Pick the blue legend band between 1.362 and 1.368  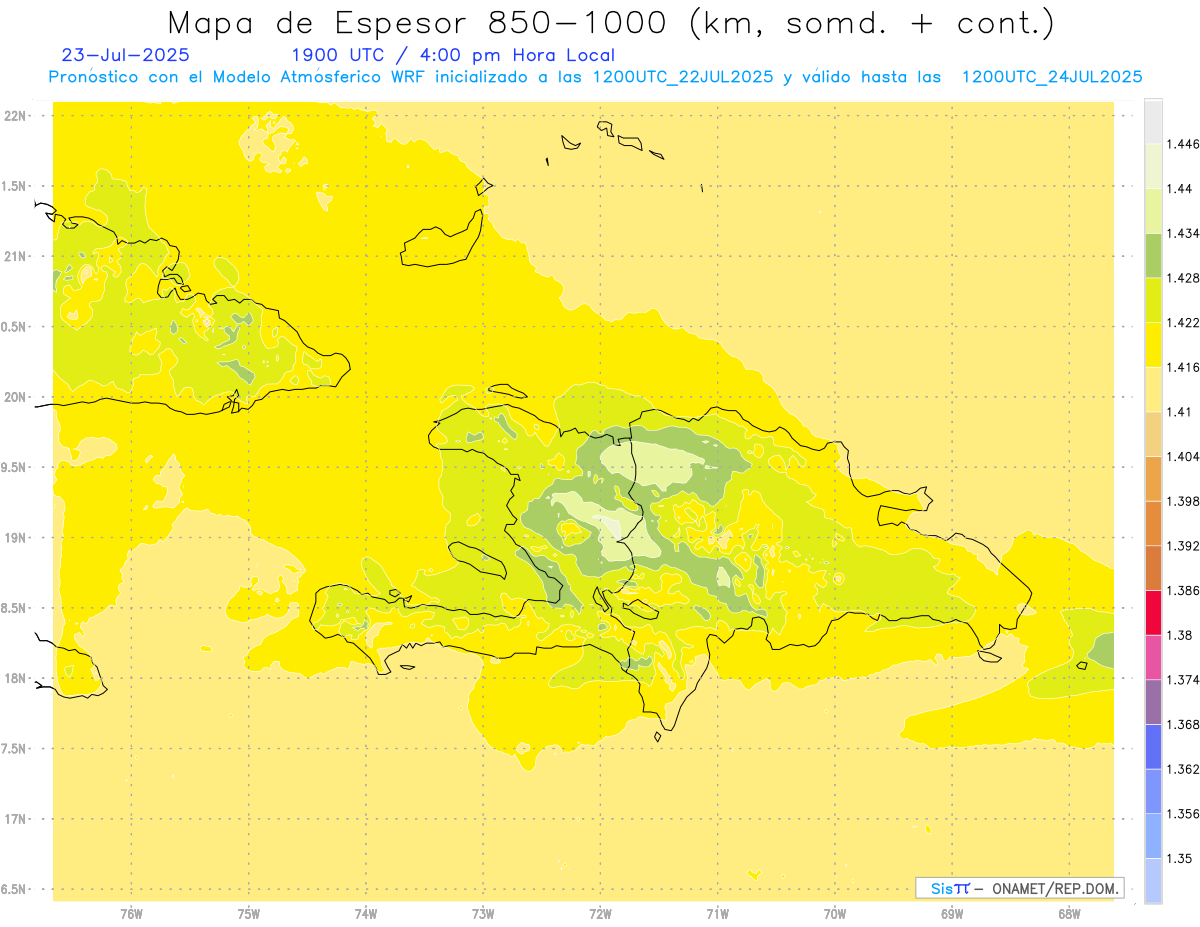tap(1153, 746)
